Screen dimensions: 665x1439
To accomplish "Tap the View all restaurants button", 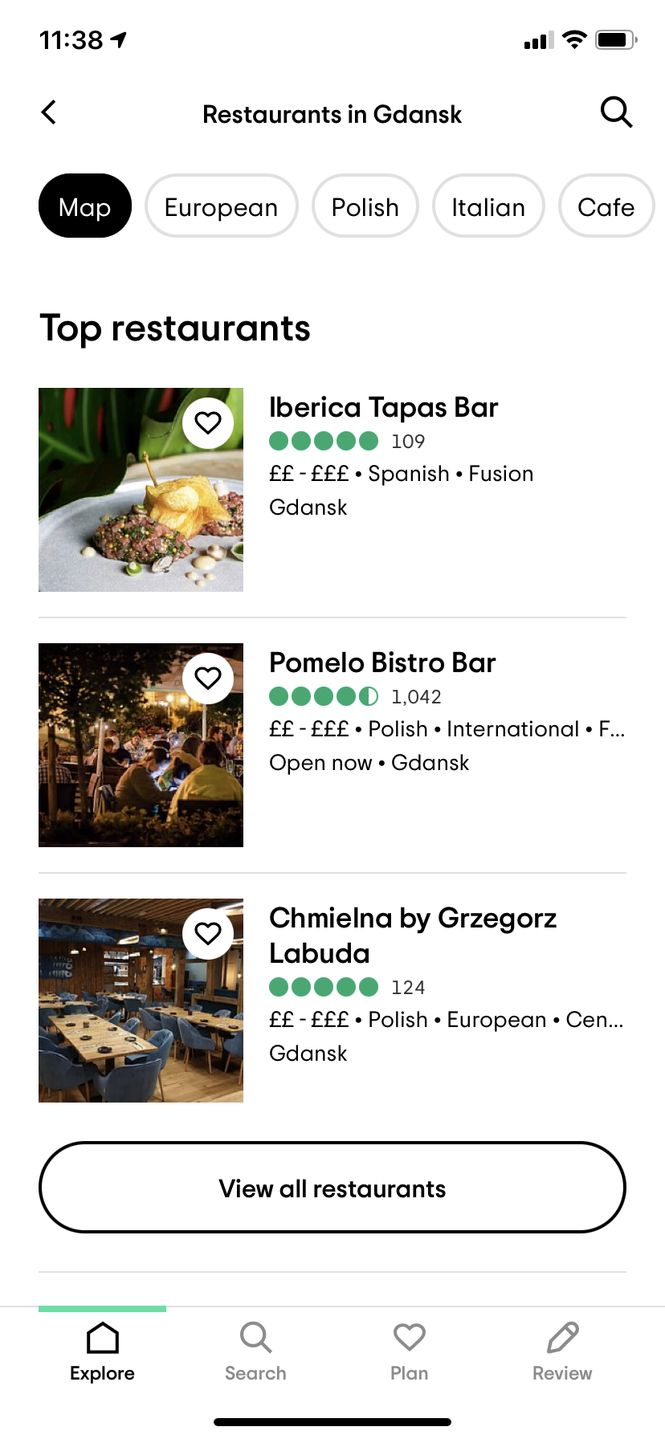I will pyautogui.click(x=332, y=1187).
